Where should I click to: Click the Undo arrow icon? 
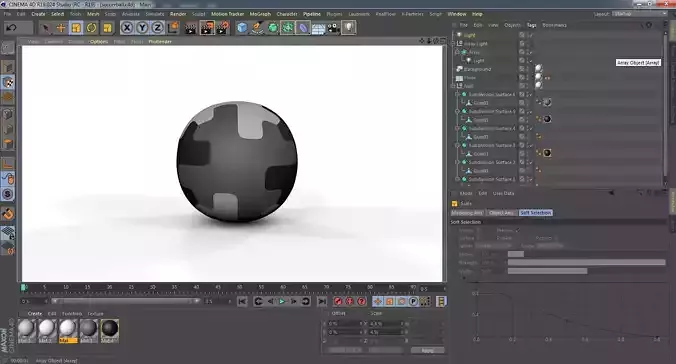click(x=11, y=28)
